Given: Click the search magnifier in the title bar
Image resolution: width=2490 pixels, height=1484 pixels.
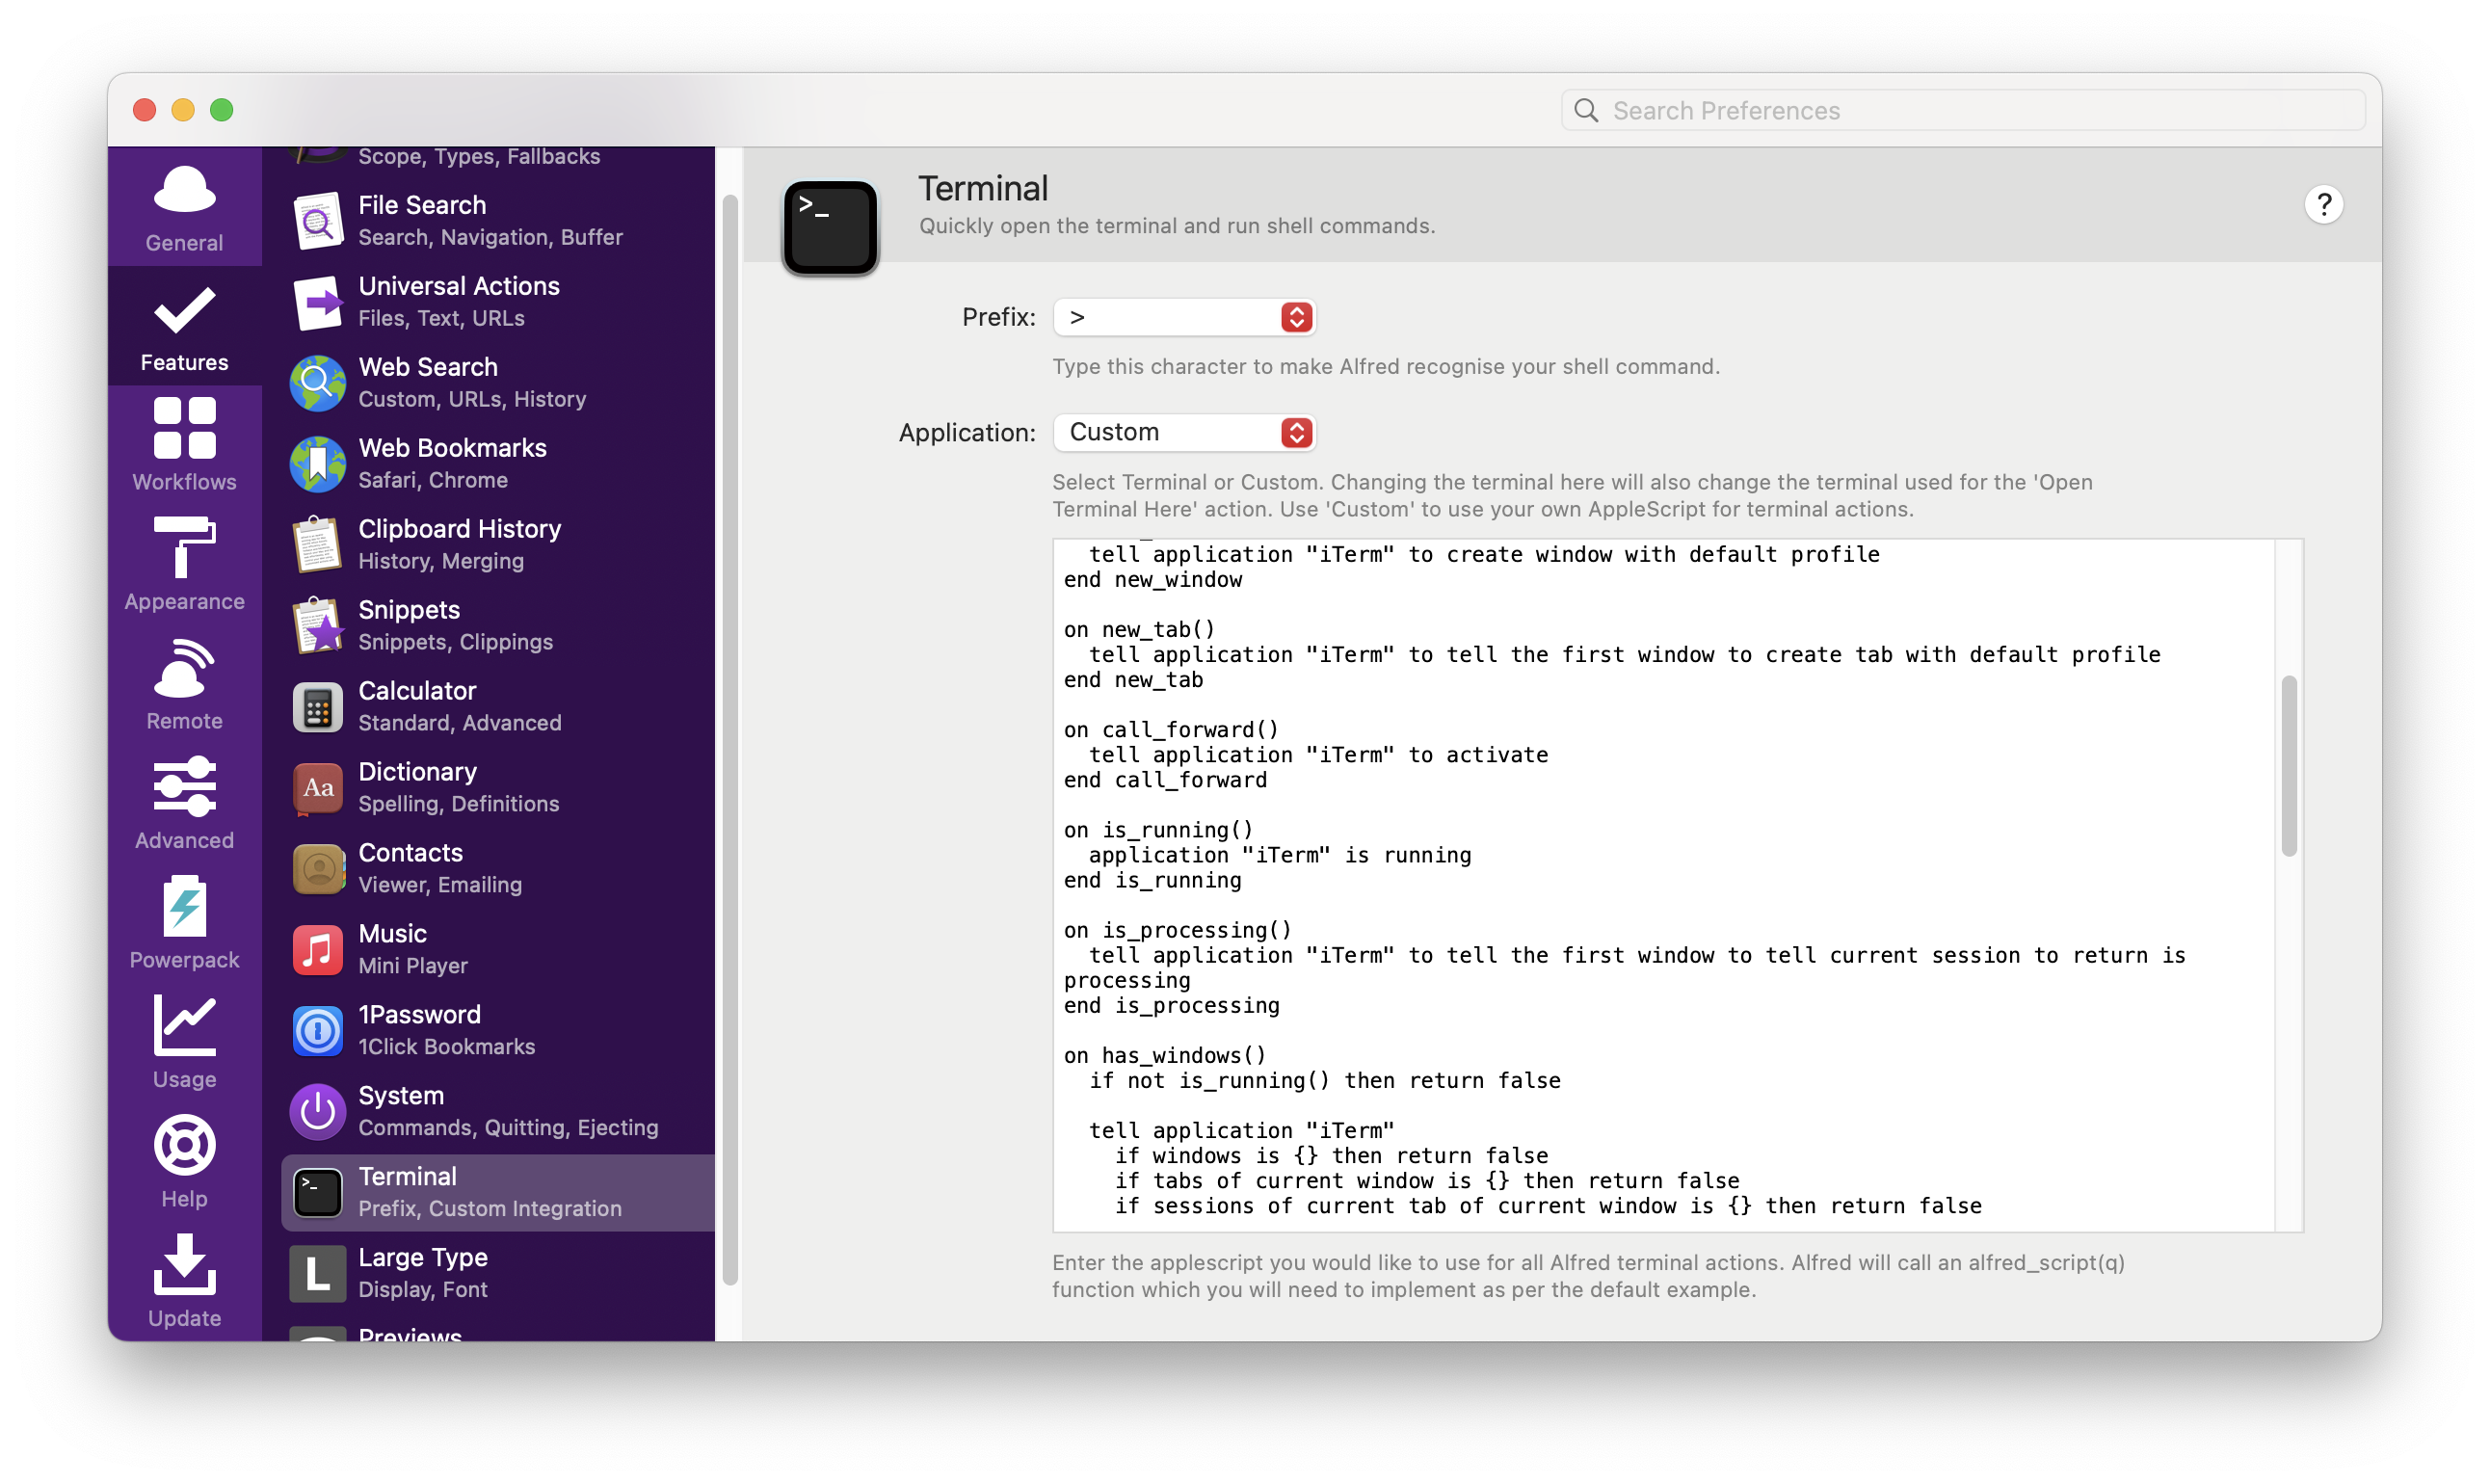Looking at the screenshot, I should point(1586,110).
